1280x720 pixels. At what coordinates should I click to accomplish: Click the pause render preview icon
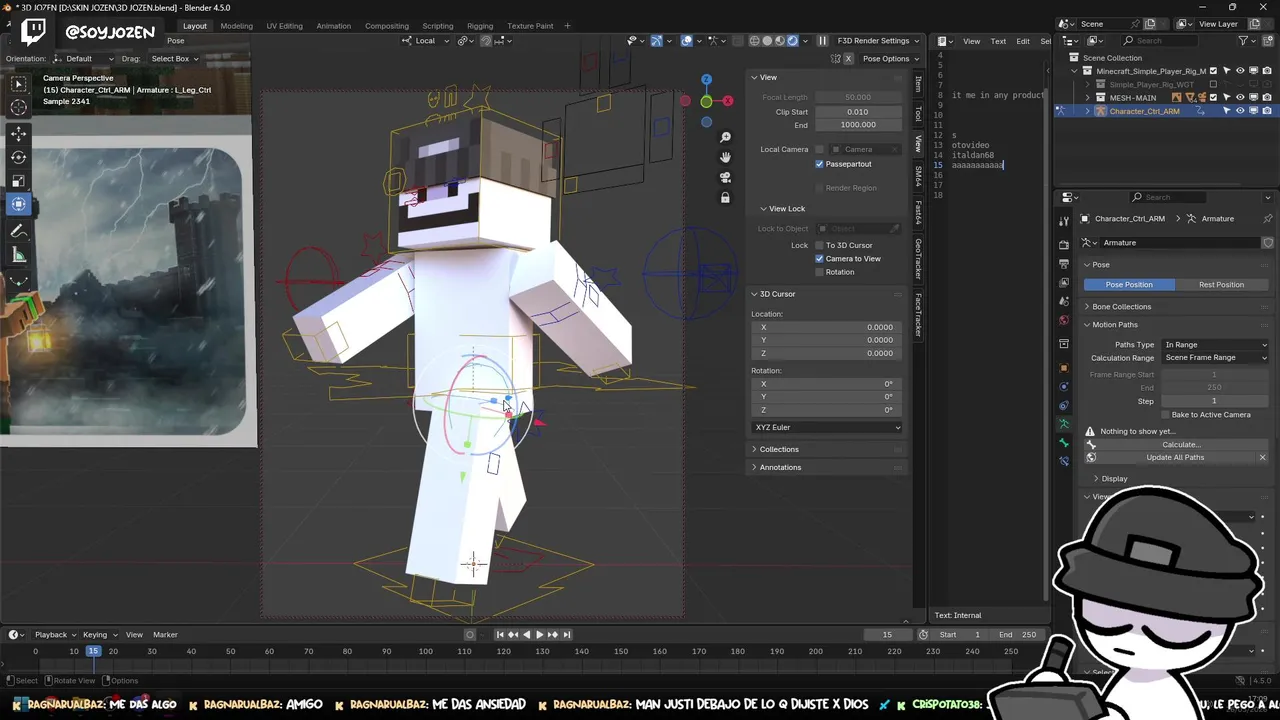pos(822,41)
